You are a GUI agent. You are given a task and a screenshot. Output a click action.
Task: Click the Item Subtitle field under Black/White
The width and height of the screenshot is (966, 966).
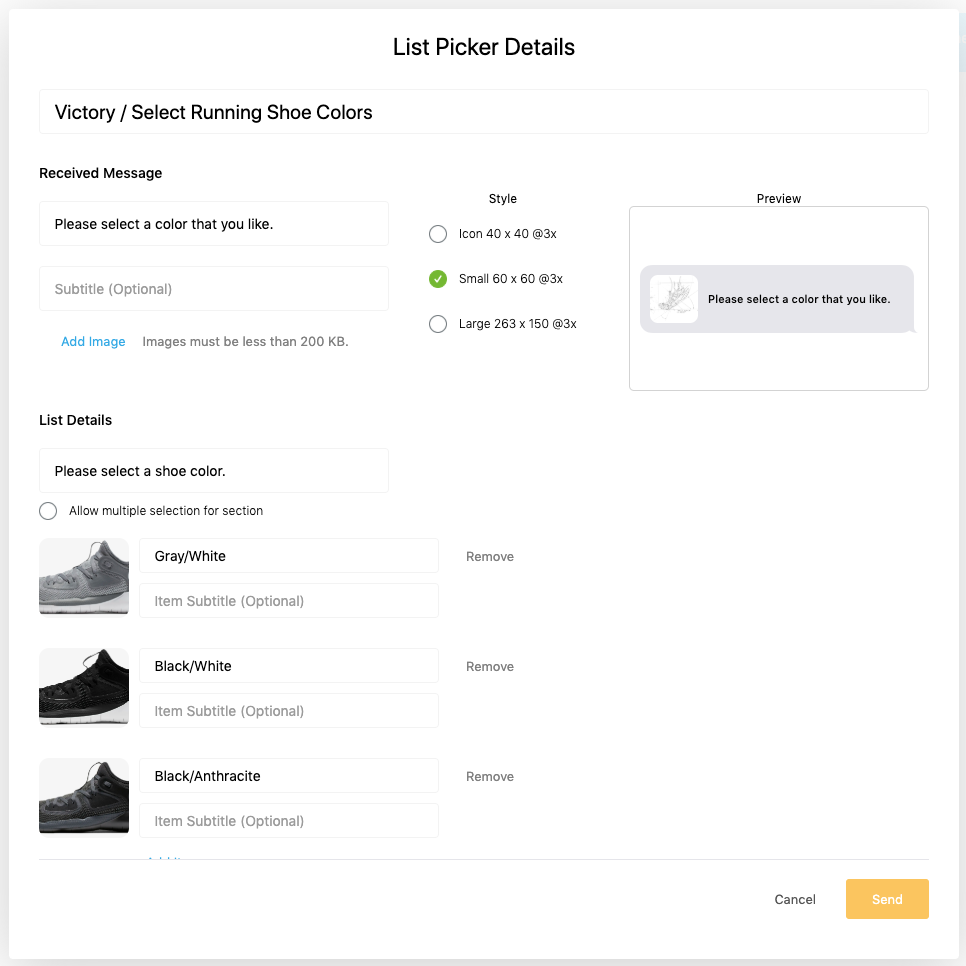[x=289, y=710]
